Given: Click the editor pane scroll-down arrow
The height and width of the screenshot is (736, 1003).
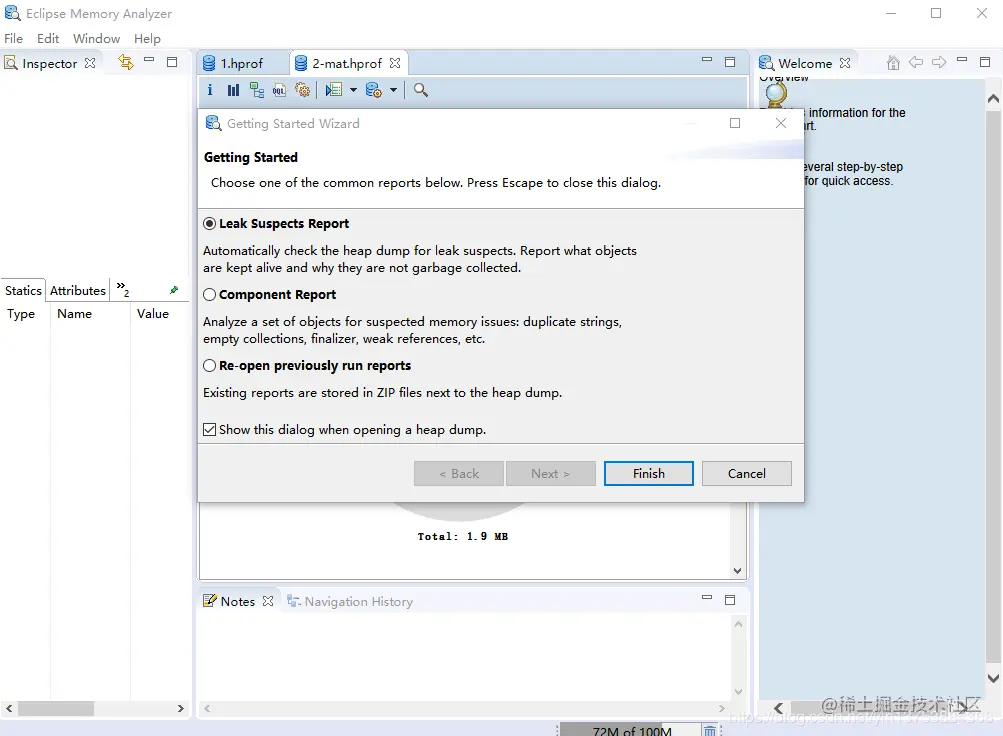Looking at the screenshot, I should point(738,571).
